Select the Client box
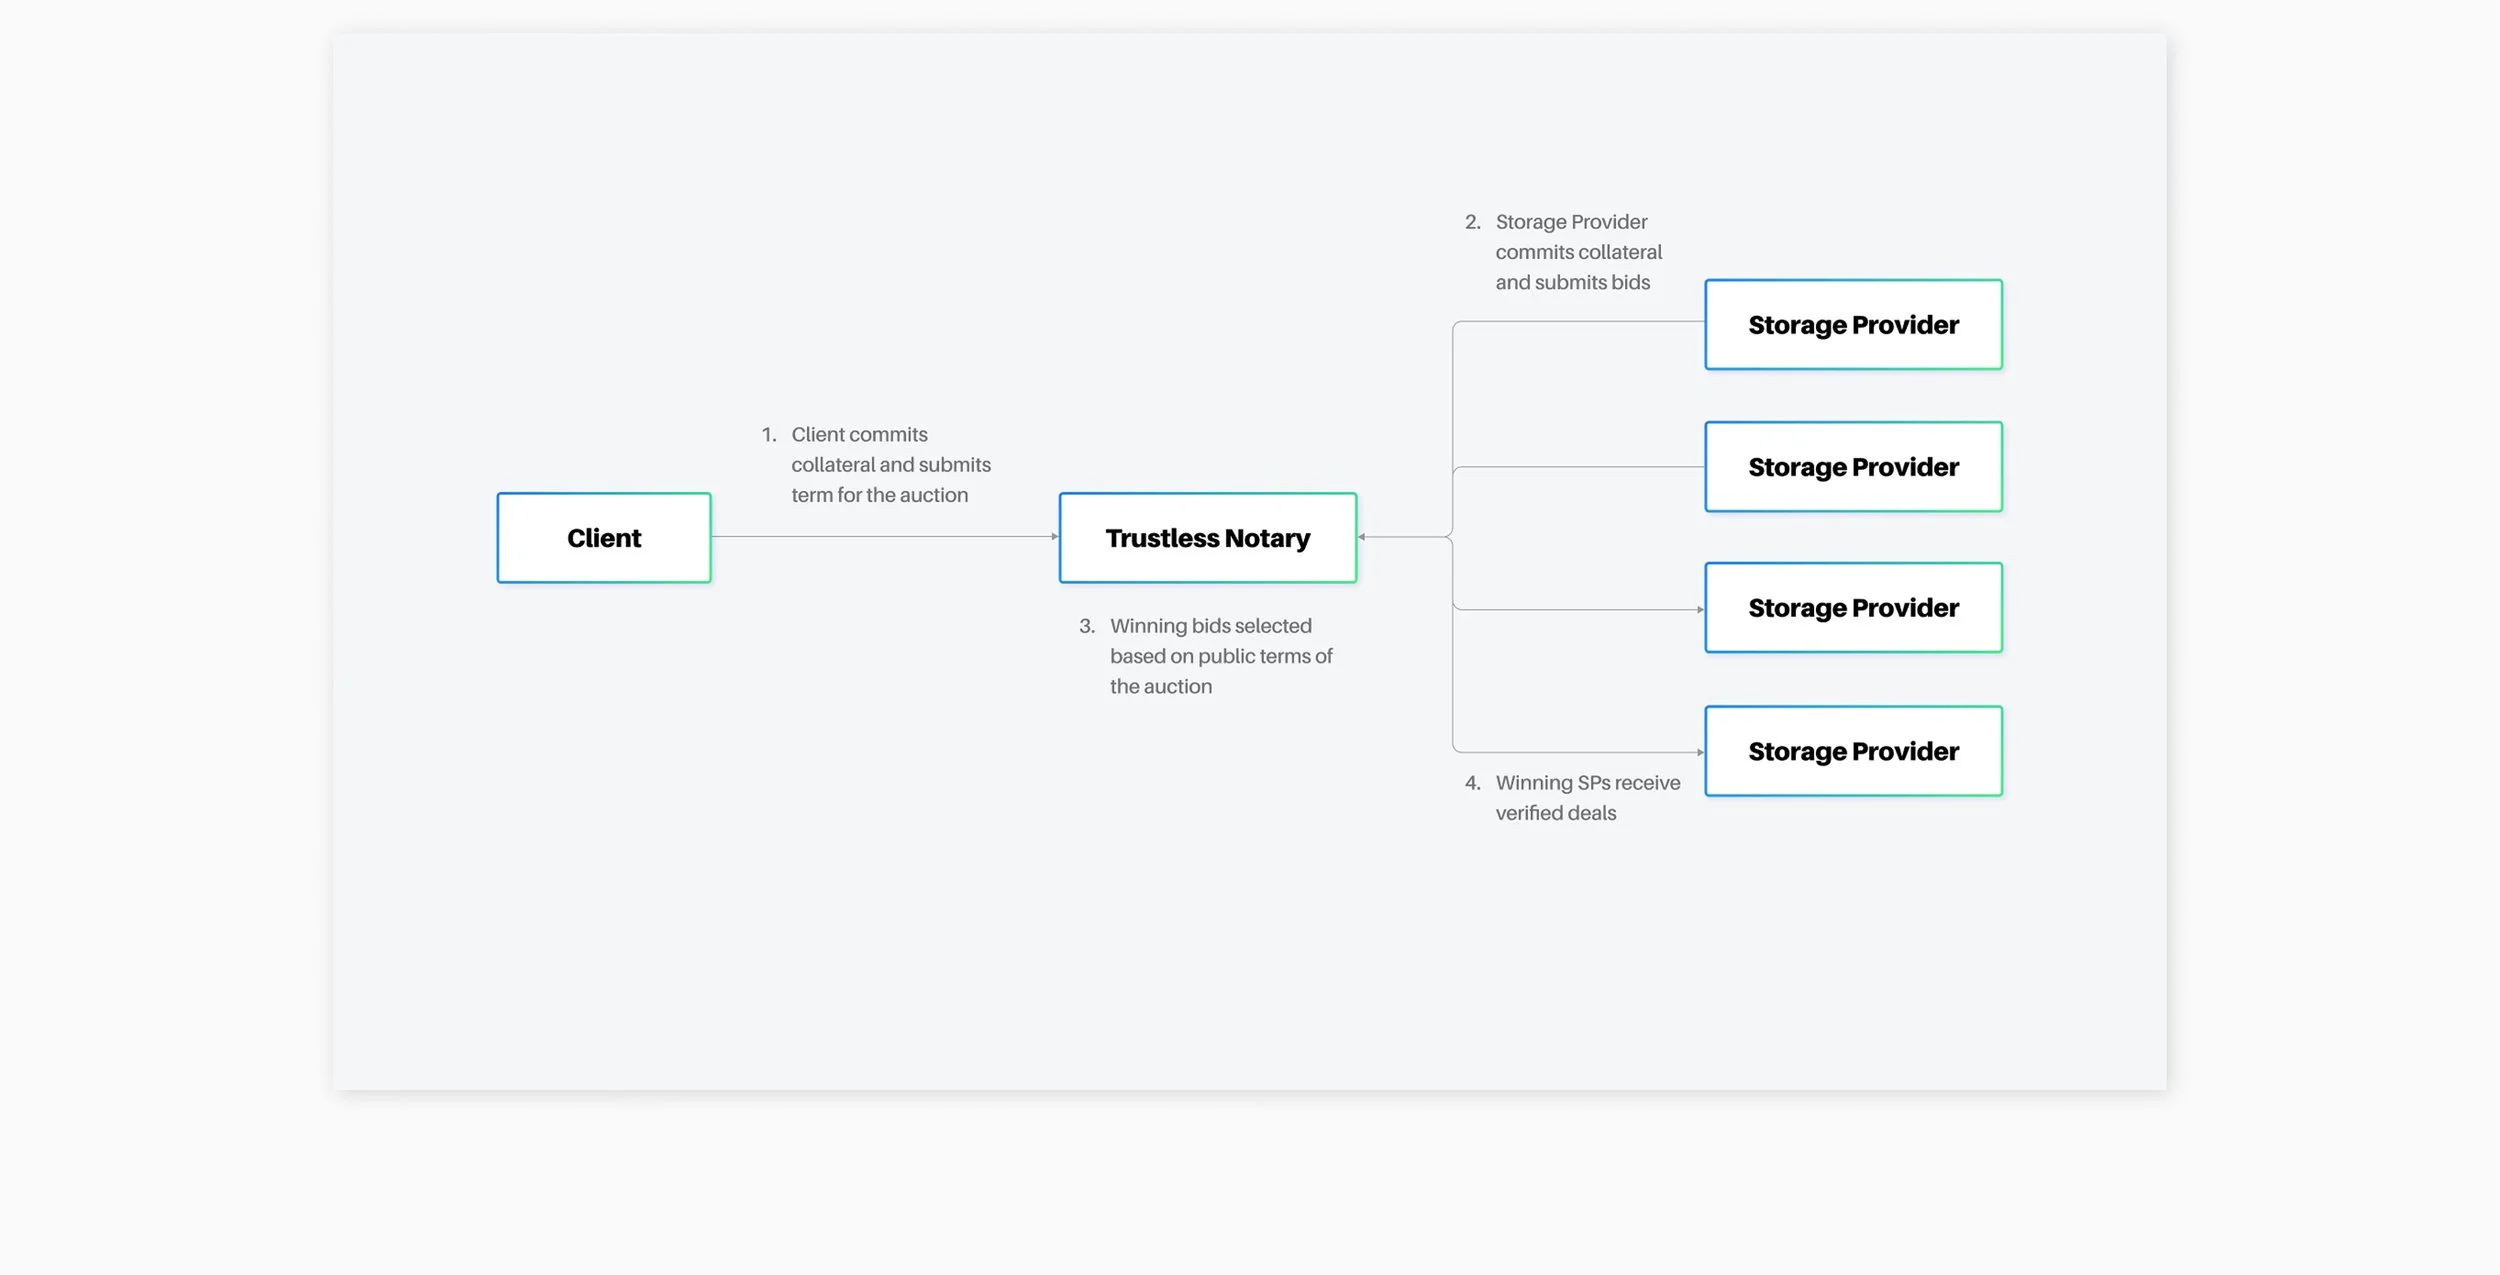This screenshot has width=2500, height=1275. click(604, 538)
